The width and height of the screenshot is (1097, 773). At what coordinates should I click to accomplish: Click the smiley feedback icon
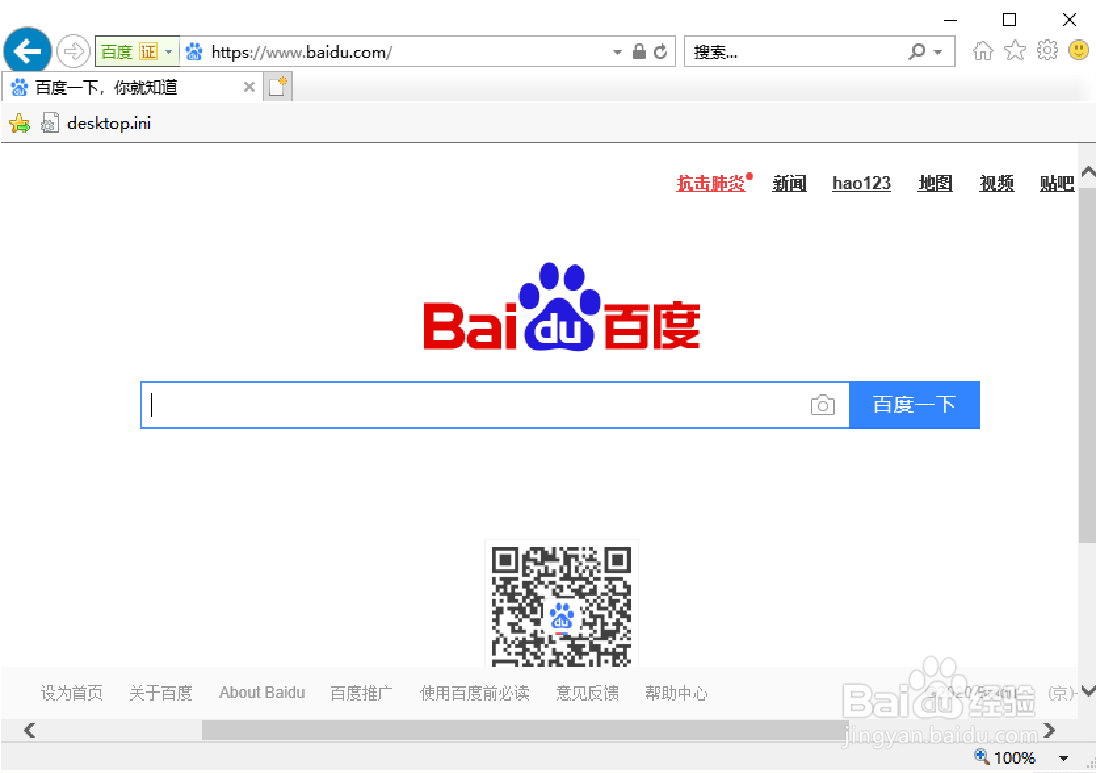[x=1078, y=49]
